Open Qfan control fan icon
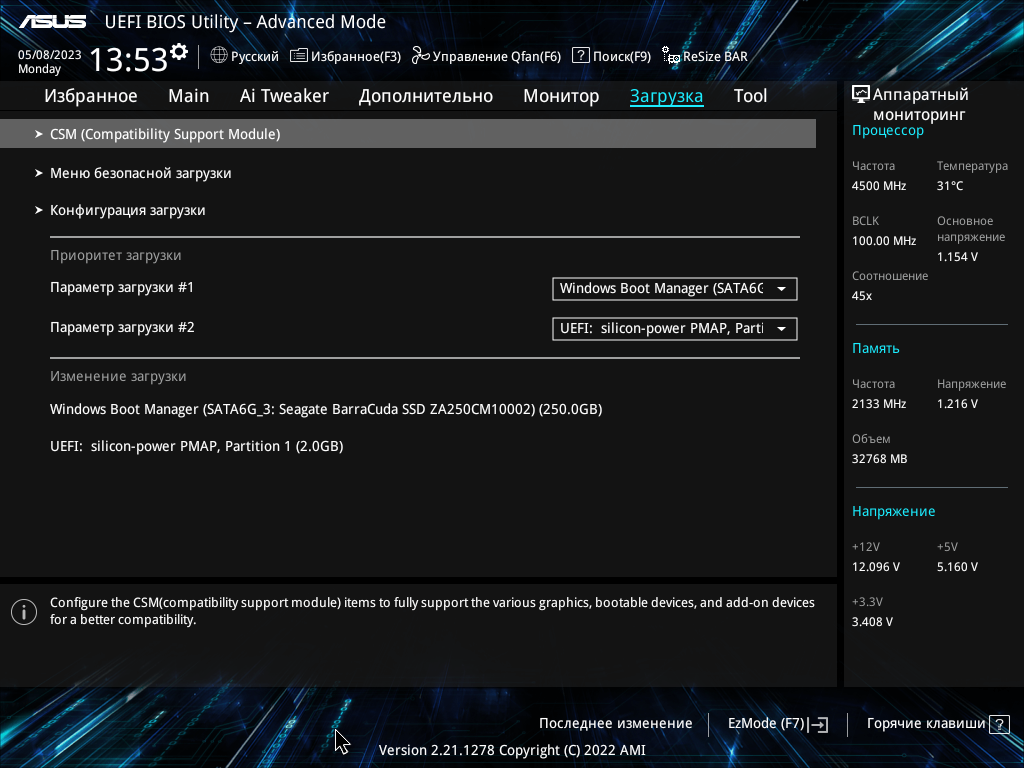 pos(421,56)
